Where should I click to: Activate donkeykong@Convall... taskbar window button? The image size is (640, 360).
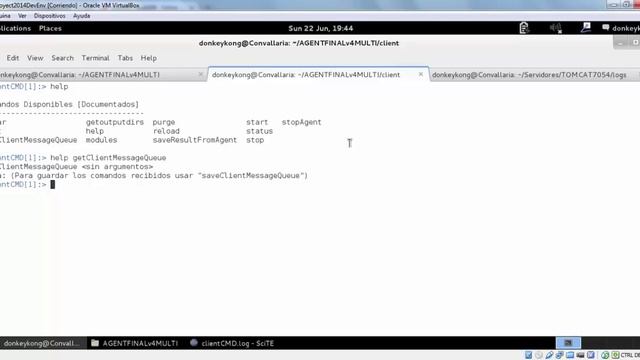43,343
